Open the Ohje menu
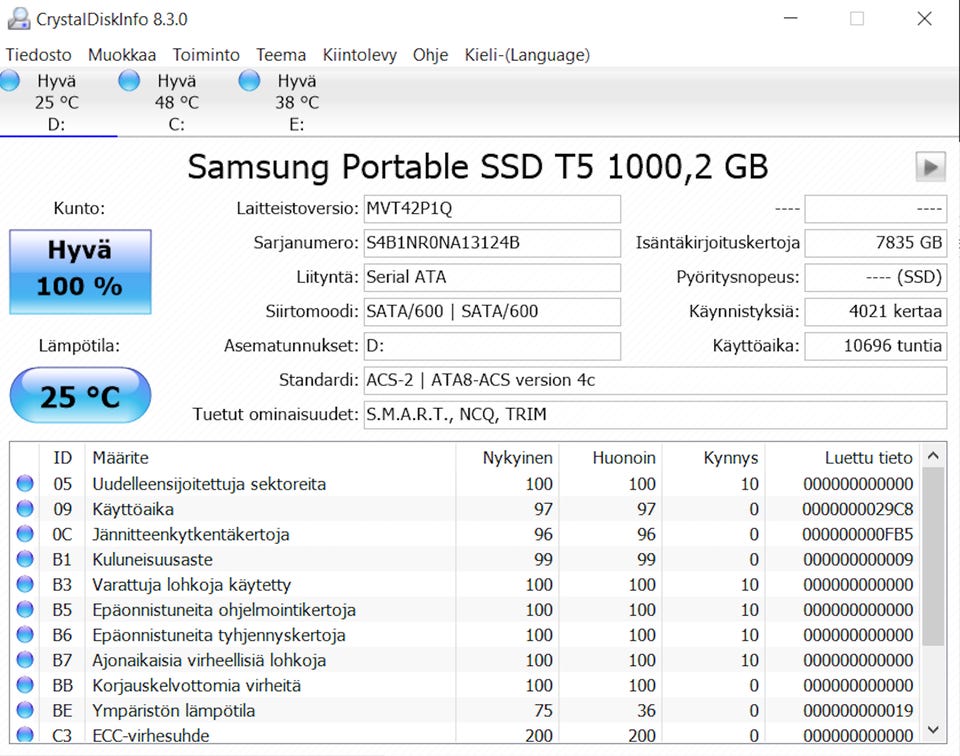 click(430, 55)
